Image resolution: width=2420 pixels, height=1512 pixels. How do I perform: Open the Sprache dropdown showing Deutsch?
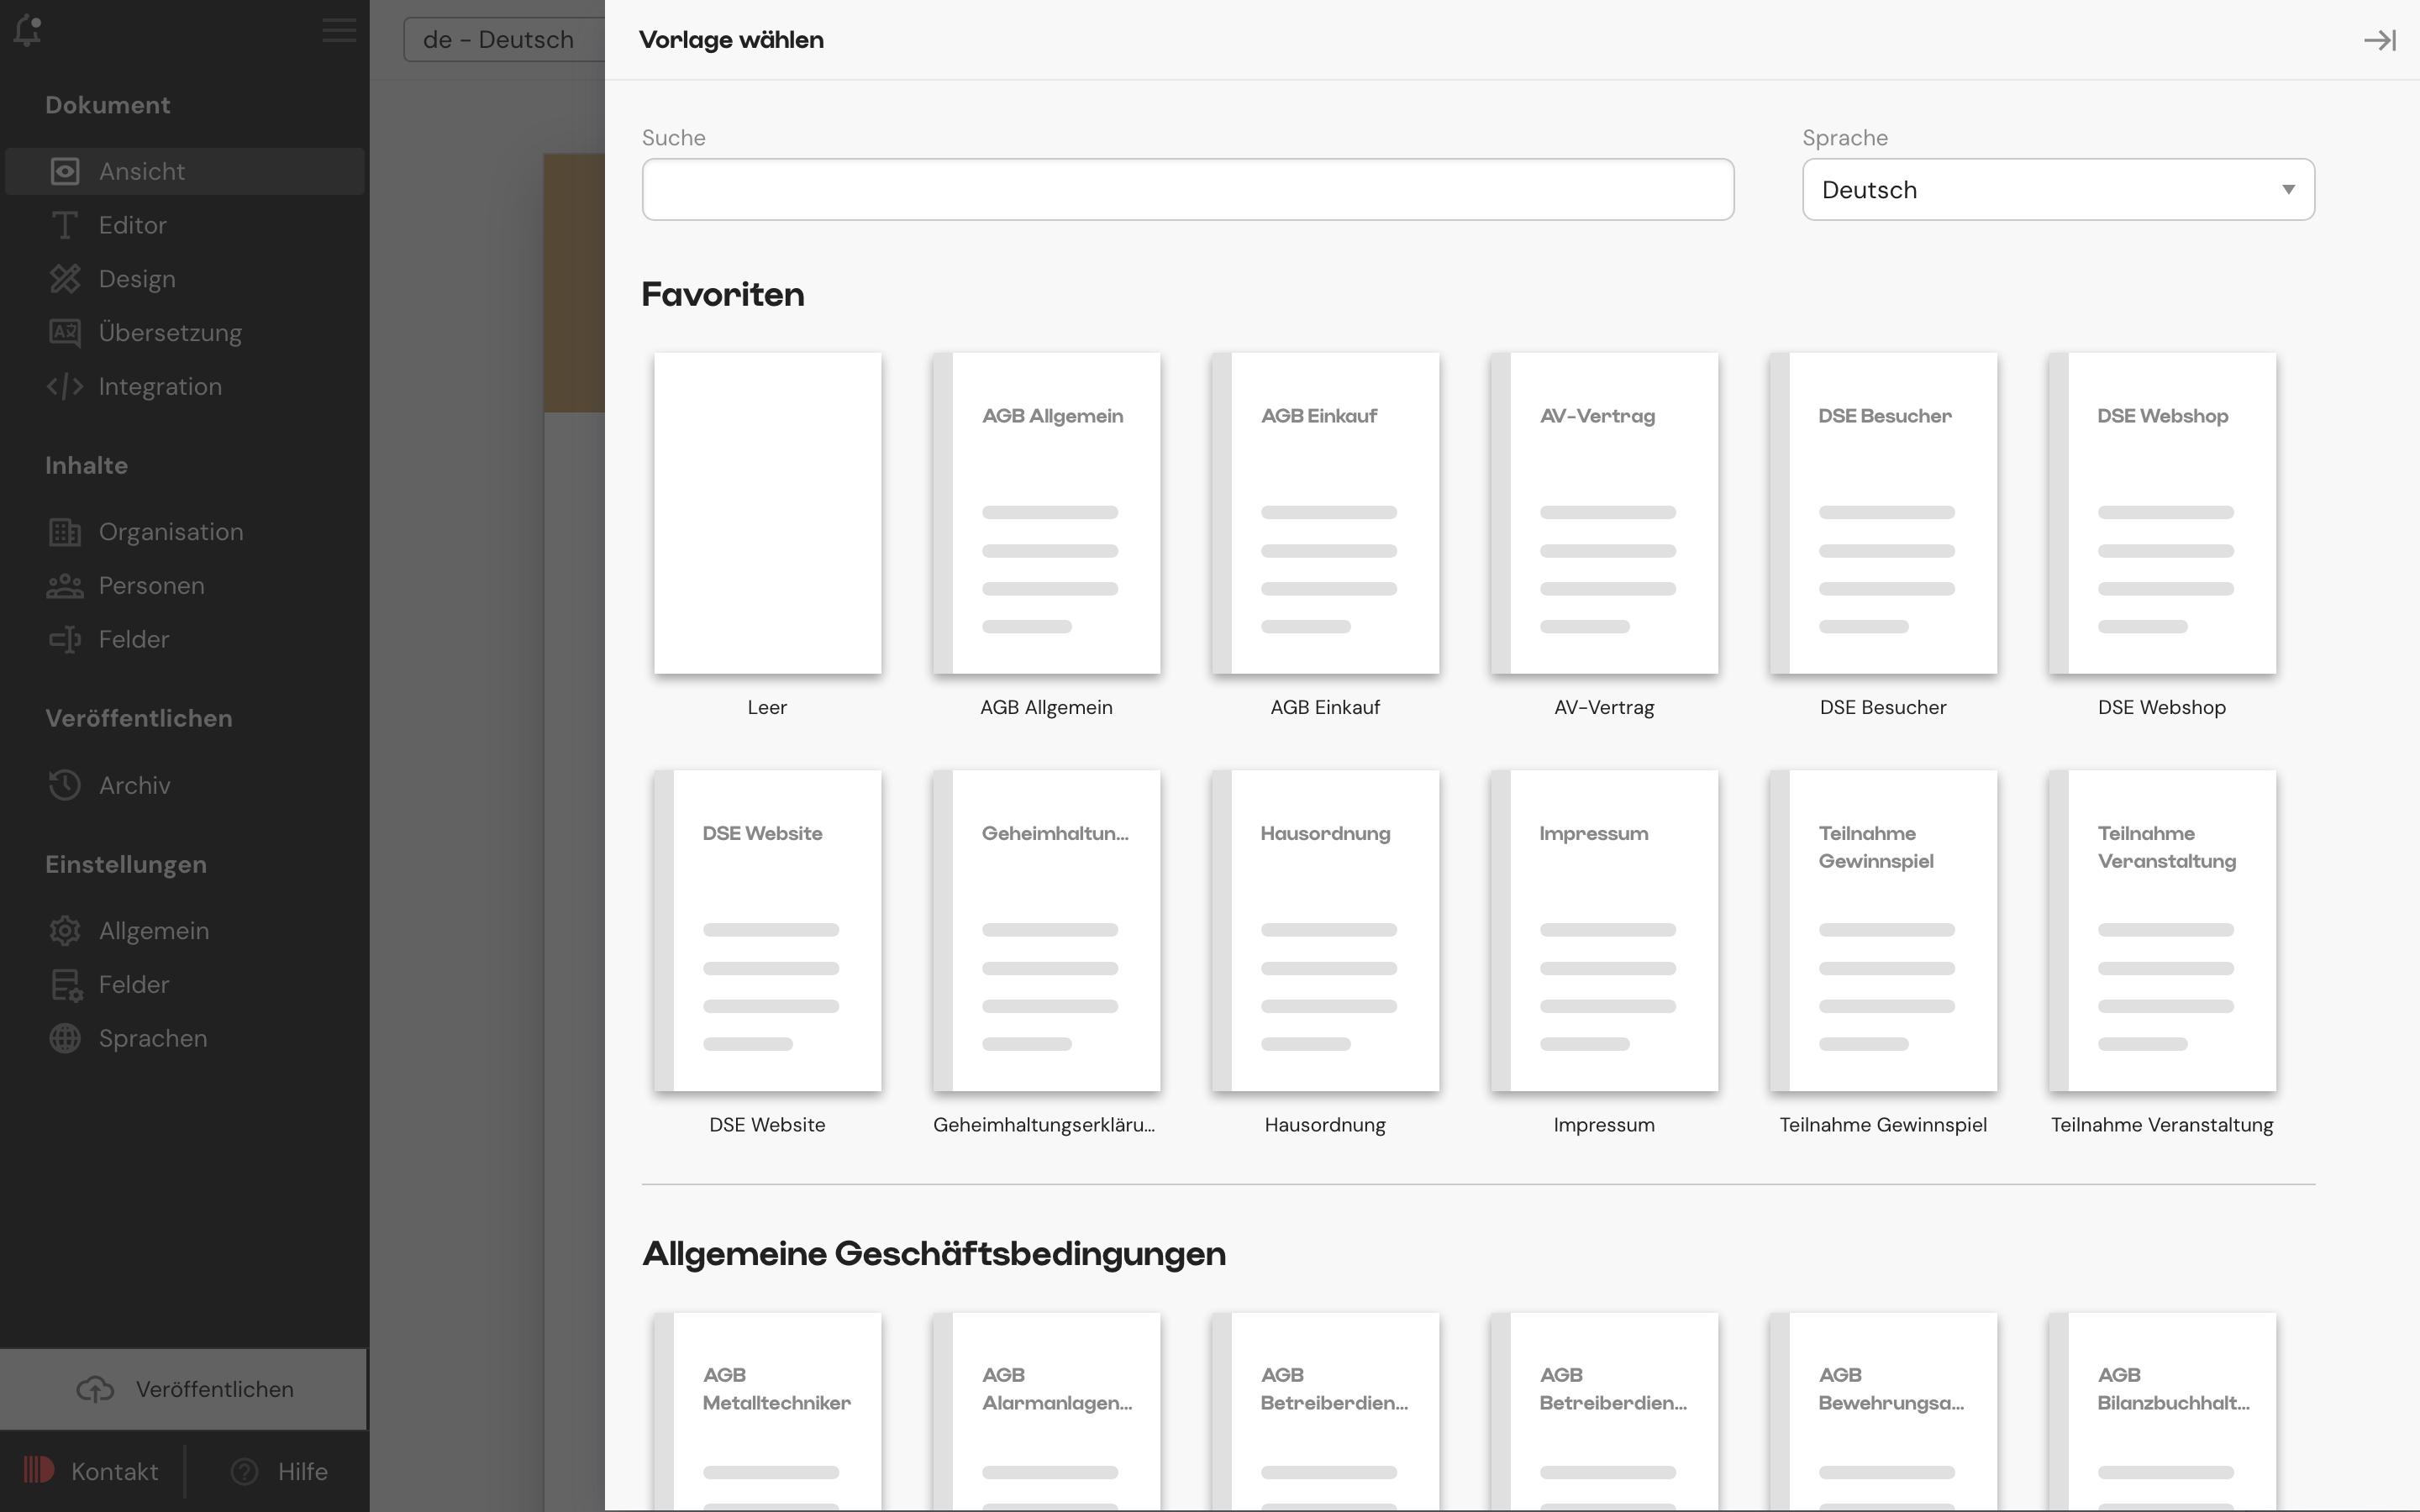tap(2057, 189)
